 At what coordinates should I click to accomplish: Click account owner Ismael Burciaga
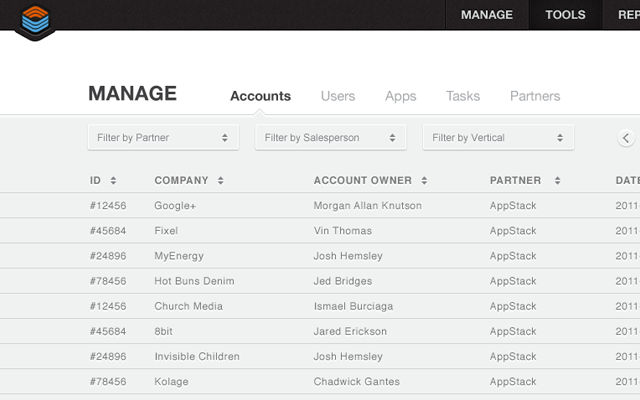pyautogui.click(x=353, y=307)
